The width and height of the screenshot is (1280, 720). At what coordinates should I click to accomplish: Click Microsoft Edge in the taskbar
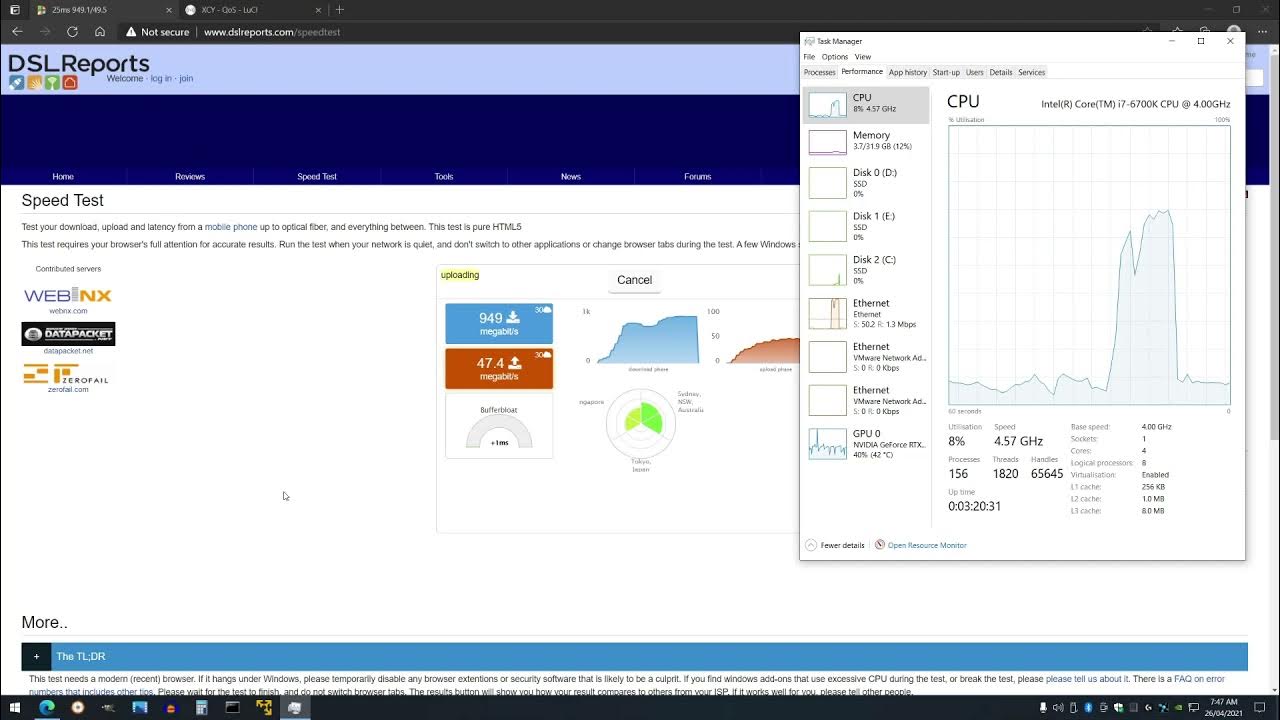point(46,708)
